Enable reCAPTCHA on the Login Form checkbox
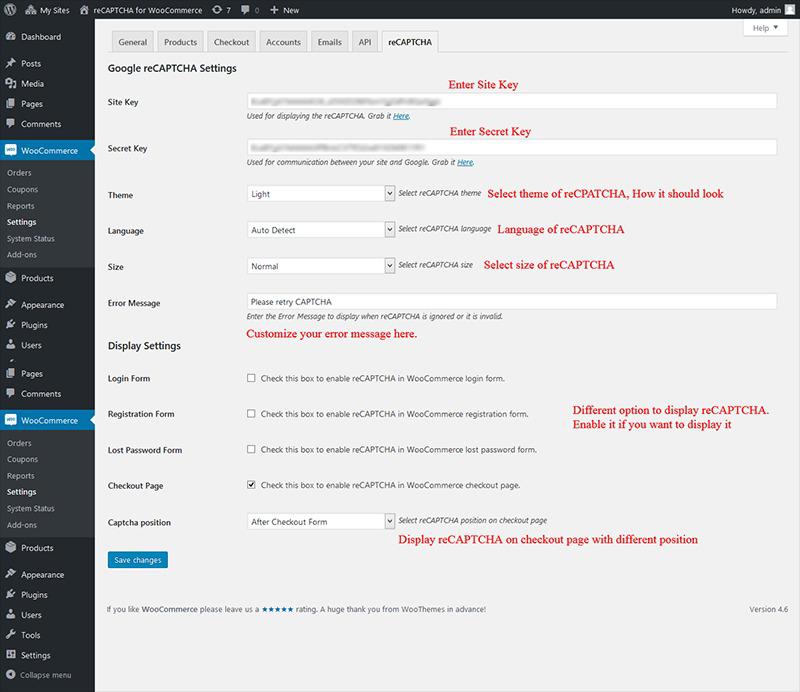 click(251, 379)
